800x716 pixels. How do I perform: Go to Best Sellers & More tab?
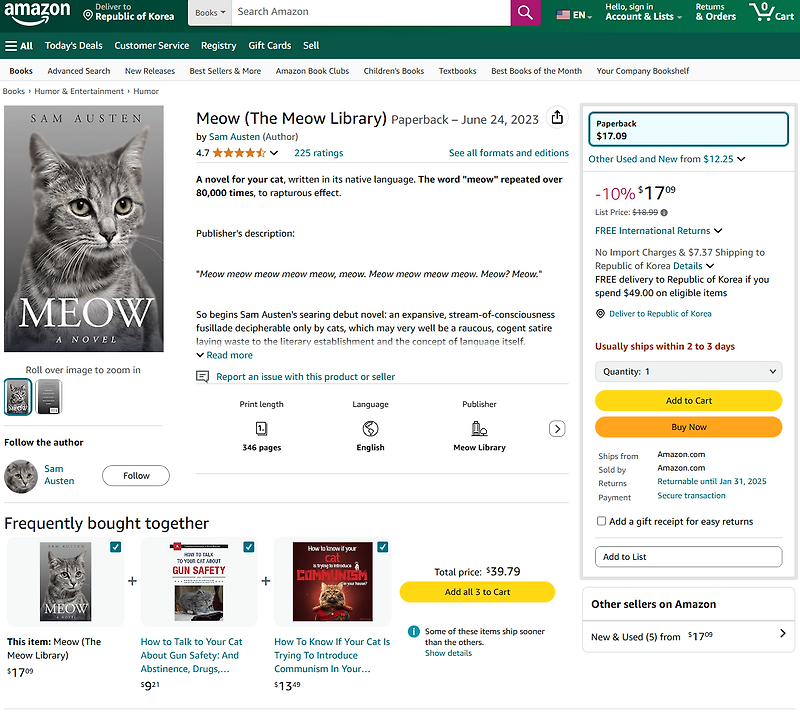pyautogui.click(x=225, y=71)
